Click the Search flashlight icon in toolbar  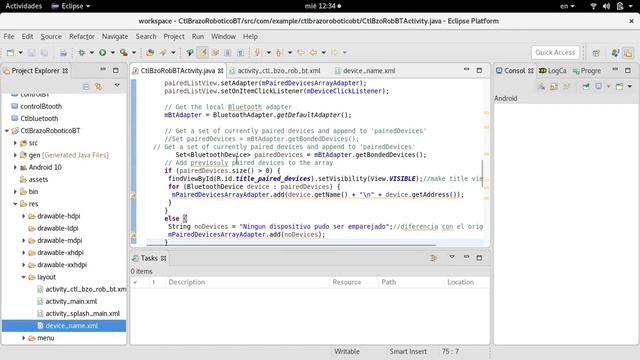(163, 53)
